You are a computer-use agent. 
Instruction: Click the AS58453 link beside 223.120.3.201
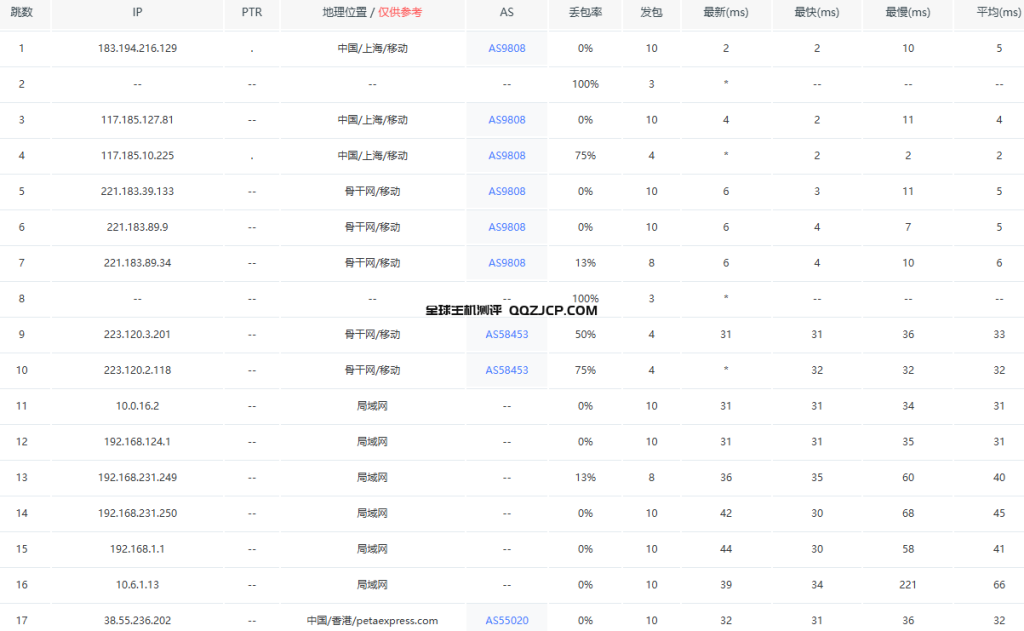(506, 334)
